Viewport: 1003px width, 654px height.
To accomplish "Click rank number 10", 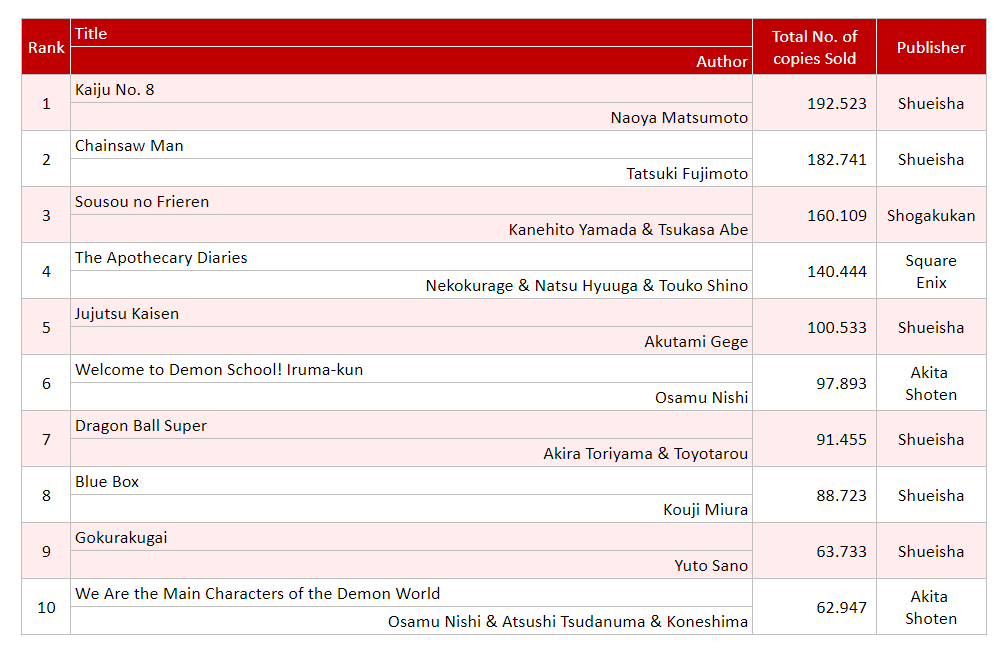I will coord(46,607).
